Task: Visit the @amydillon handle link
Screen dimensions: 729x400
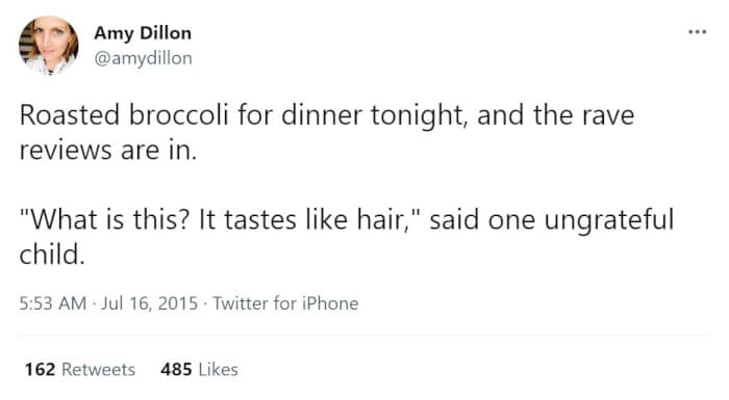Action: click(143, 58)
